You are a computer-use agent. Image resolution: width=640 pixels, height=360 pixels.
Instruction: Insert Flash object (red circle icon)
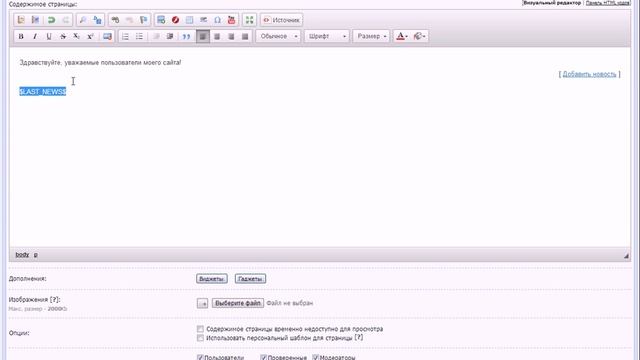pyautogui.click(x=176, y=20)
